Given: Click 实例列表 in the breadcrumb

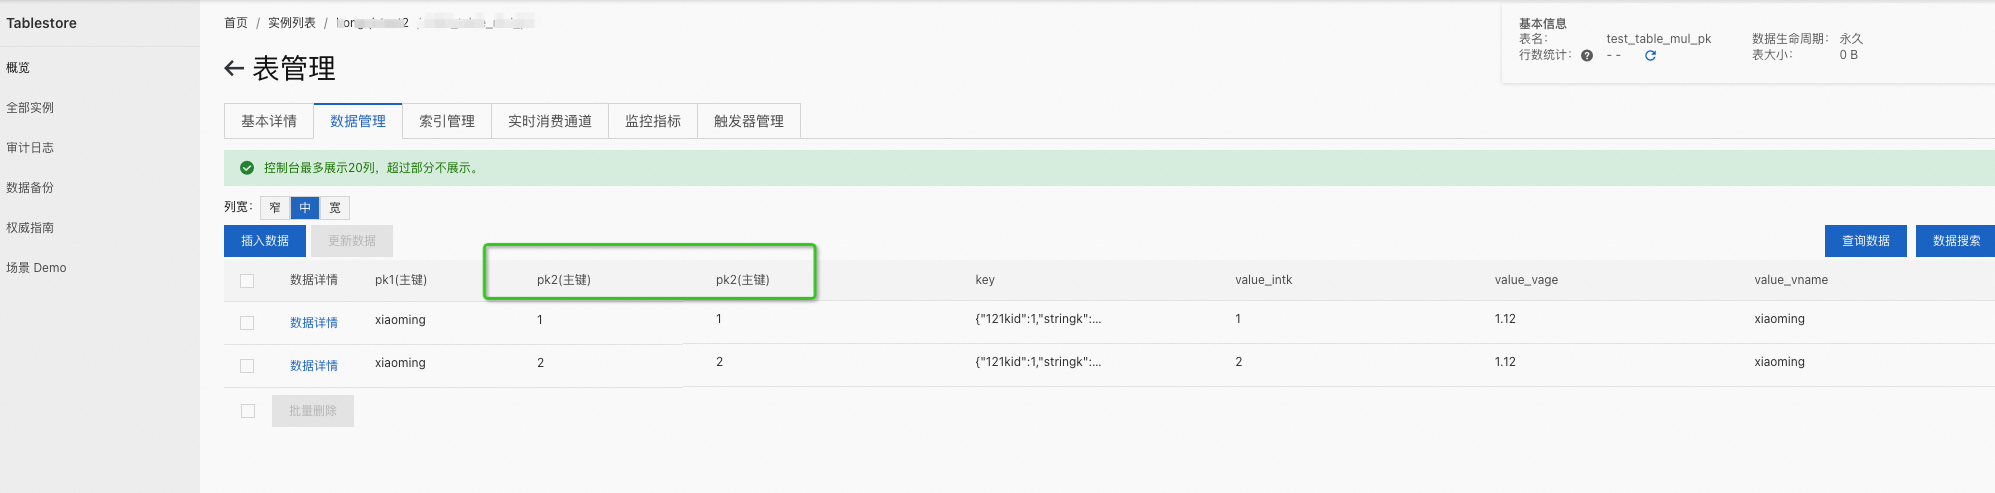Looking at the screenshot, I should click(292, 23).
